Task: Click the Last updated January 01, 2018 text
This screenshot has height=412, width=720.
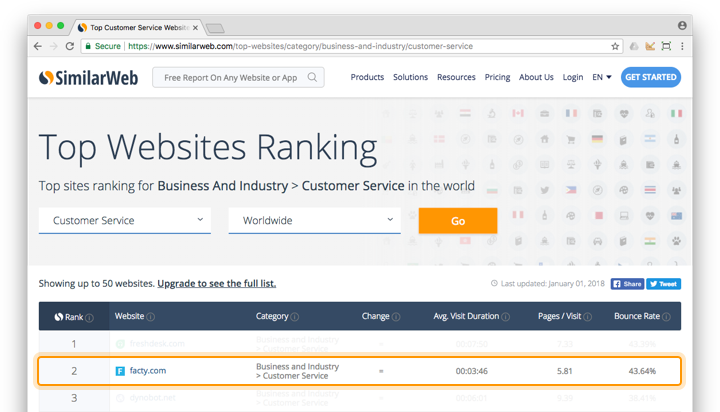Action: pos(552,284)
